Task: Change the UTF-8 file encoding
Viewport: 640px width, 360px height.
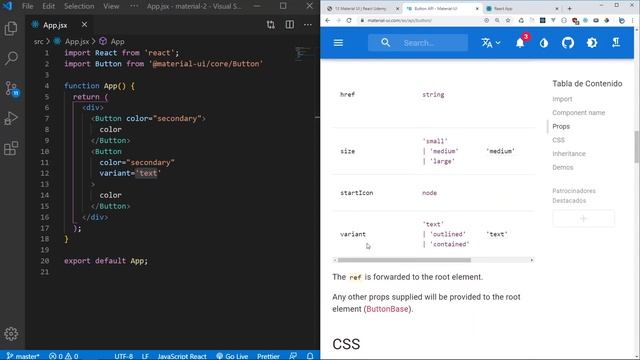Action: pyautogui.click(x=123, y=356)
